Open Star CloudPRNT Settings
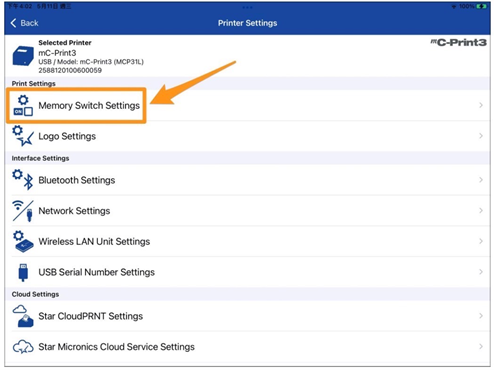This screenshot has width=494, height=370. [247, 316]
